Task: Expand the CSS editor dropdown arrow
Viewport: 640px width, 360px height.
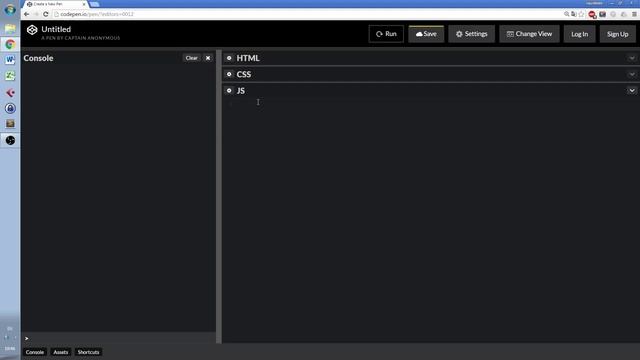Action: 632,74
